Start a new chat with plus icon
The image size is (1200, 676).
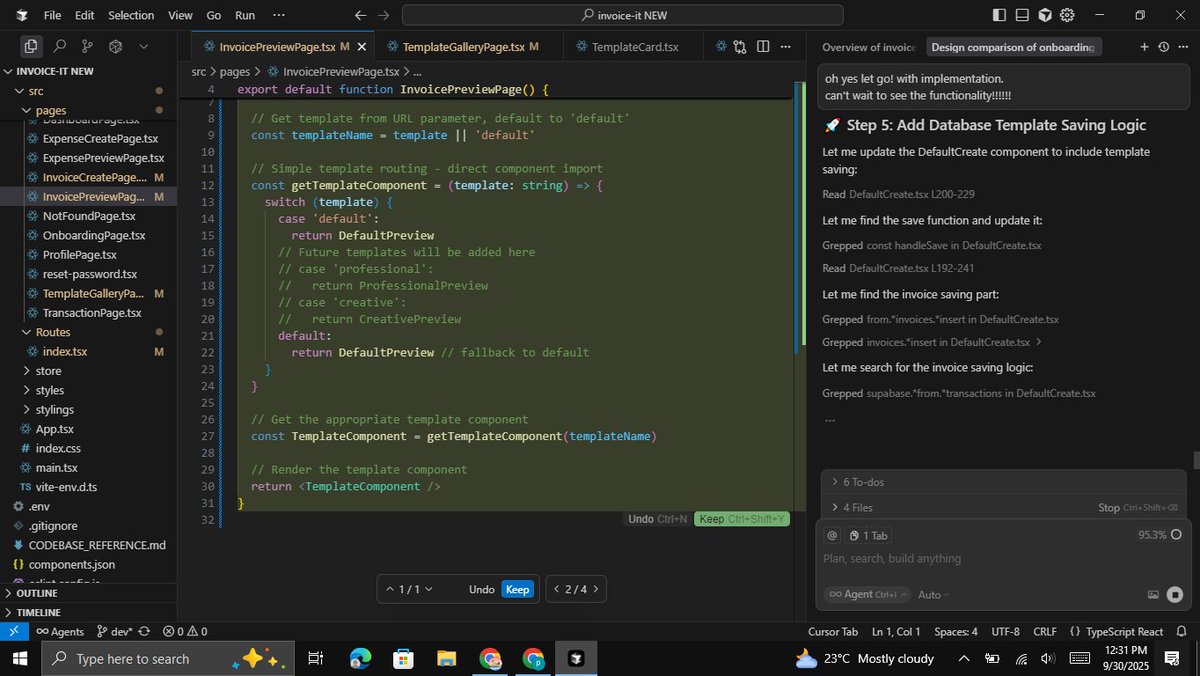pyautogui.click(x=1144, y=47)
